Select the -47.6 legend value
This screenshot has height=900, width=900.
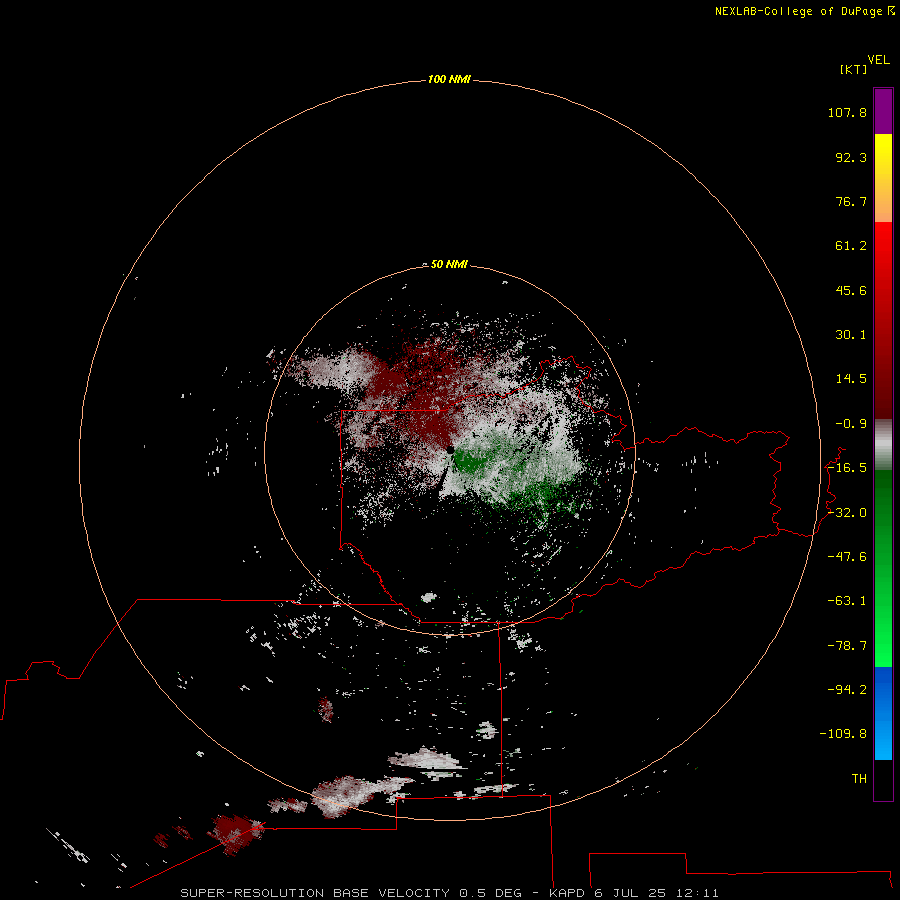[847, 557]
